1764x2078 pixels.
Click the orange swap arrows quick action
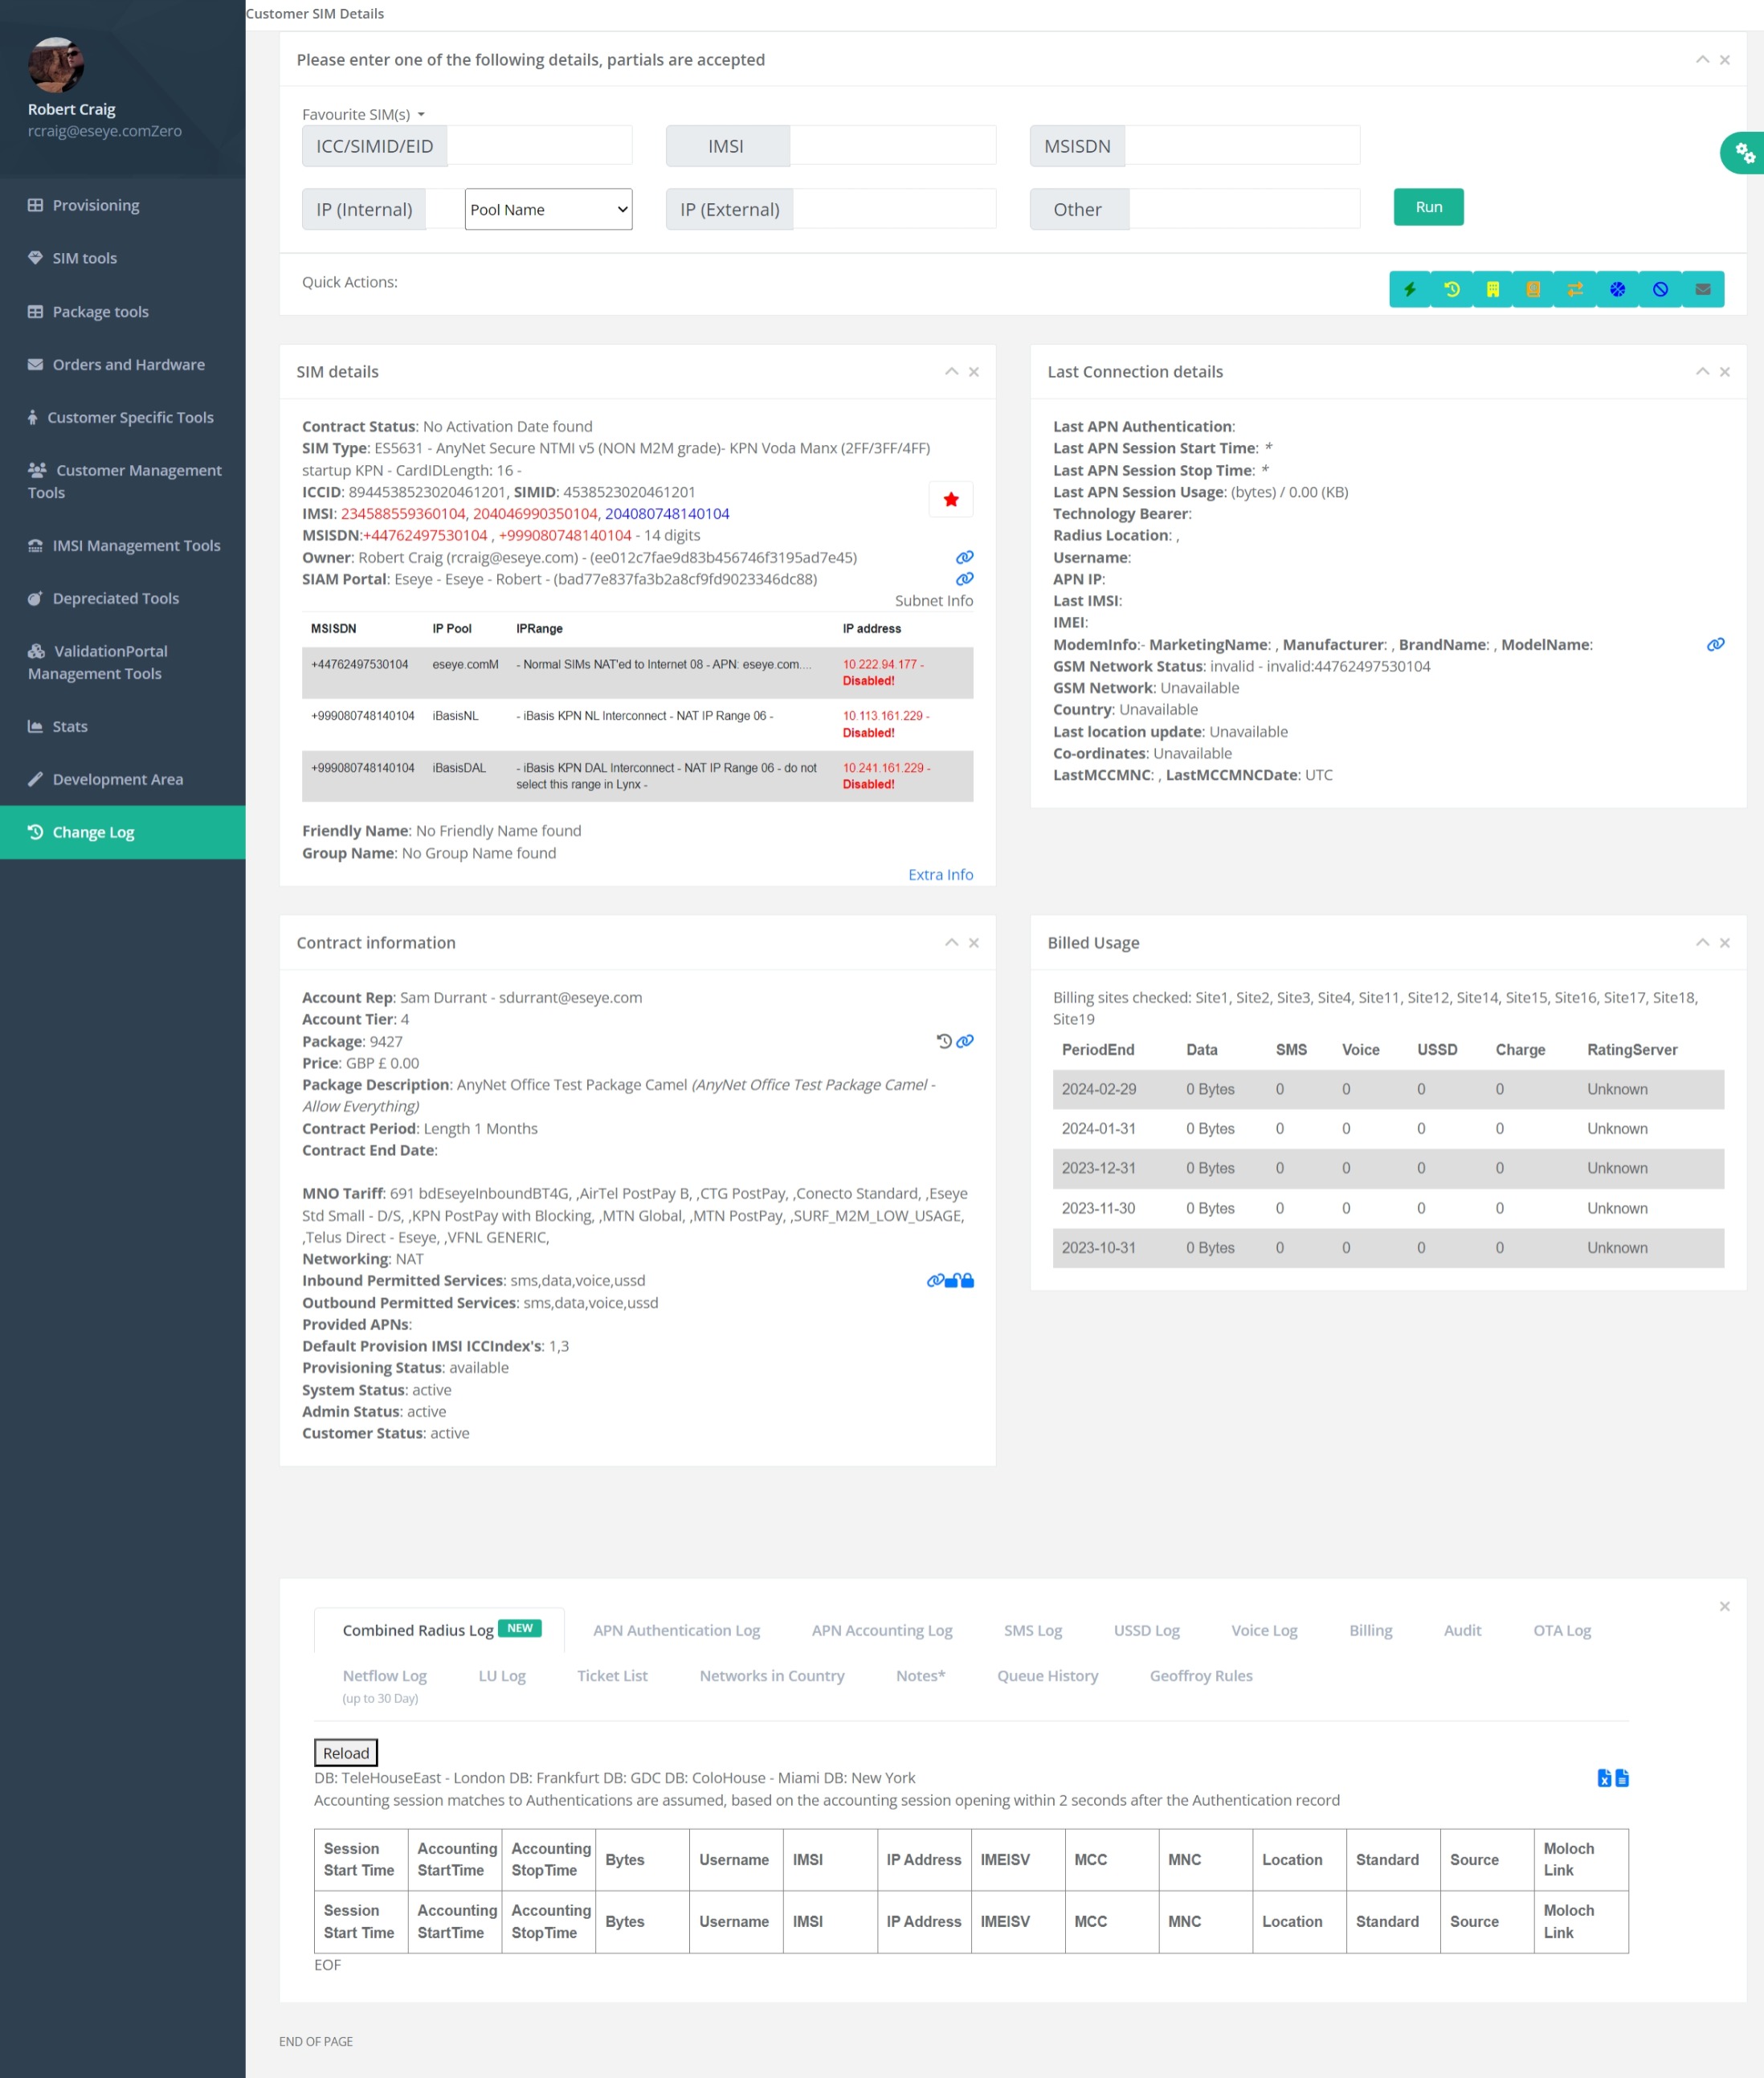[1575, 289]
